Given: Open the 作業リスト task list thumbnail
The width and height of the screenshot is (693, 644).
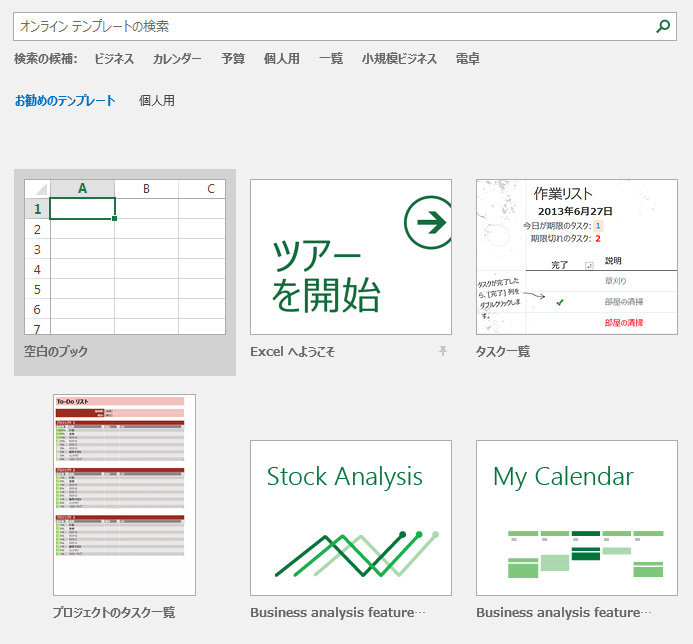Looking at the screenshot, I should tap(577, 257).
